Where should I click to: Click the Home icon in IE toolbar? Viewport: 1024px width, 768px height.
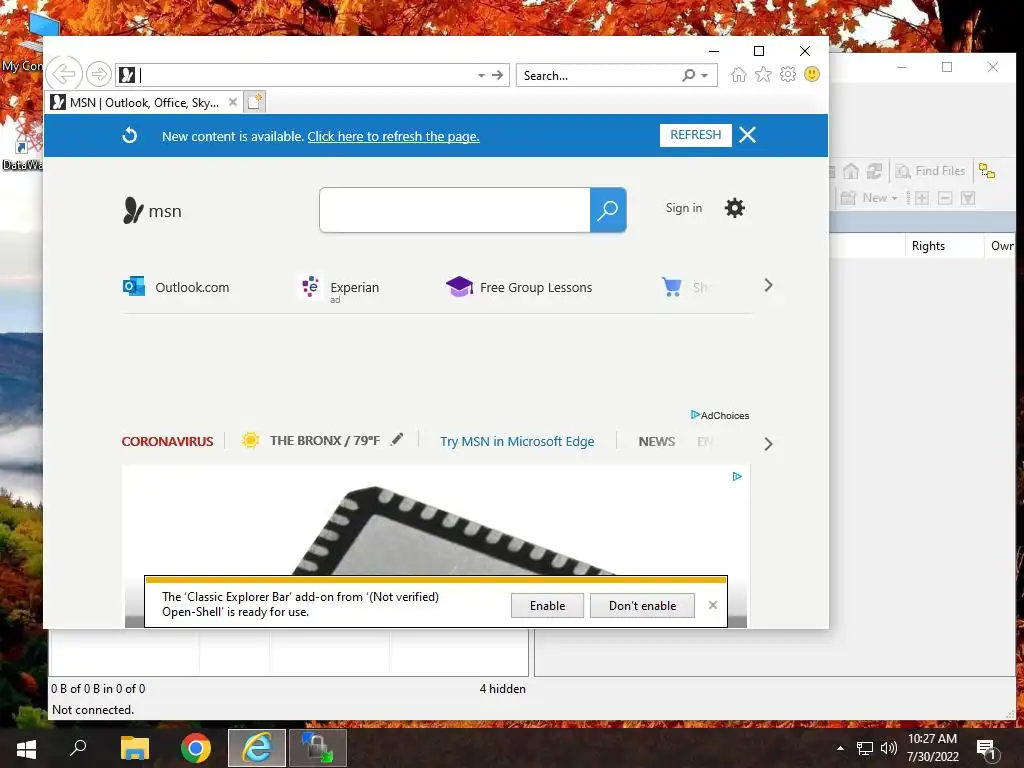point(739,74)
